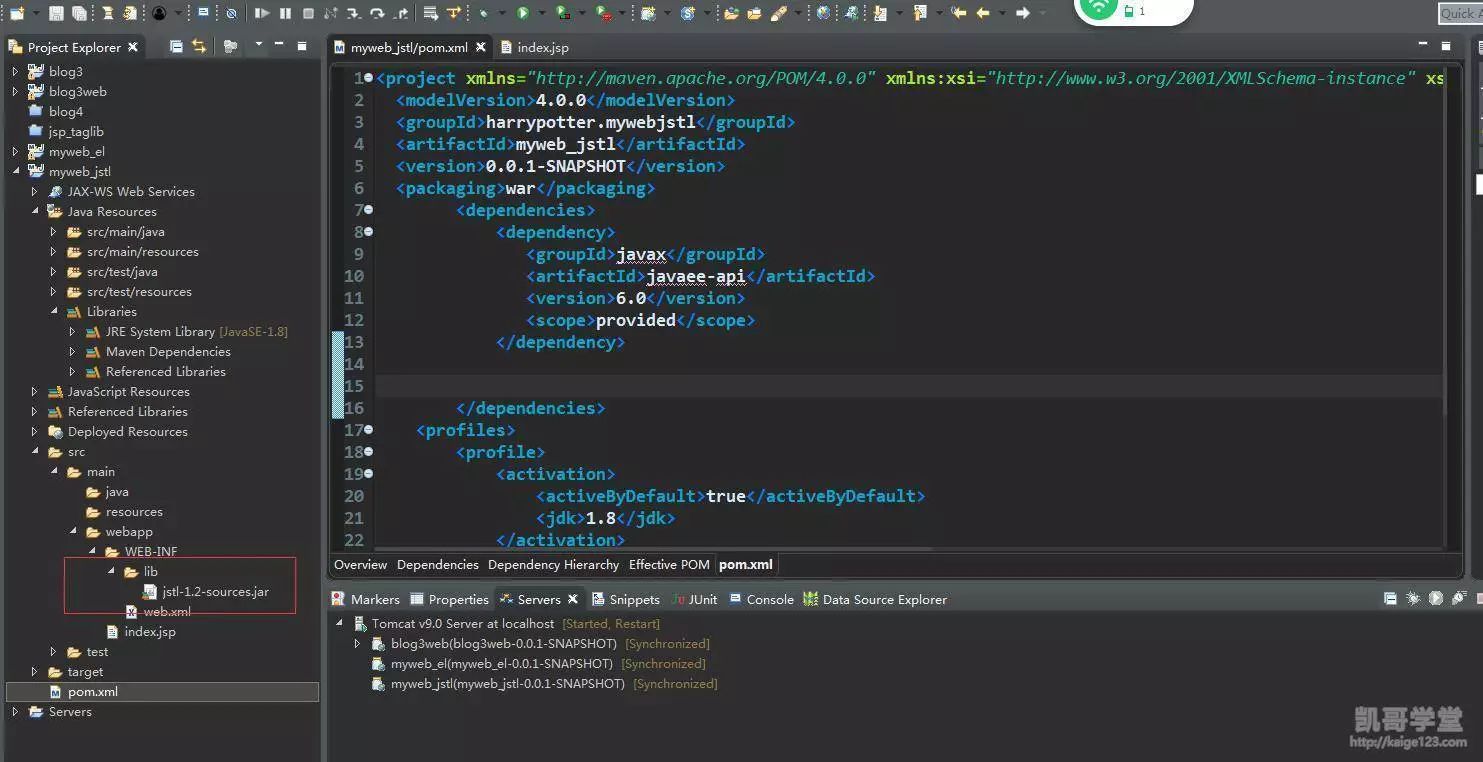Open Project Explorer view menu dropdown
Image resolution: width=1483 pixels, height=762 pixels.
259,44
